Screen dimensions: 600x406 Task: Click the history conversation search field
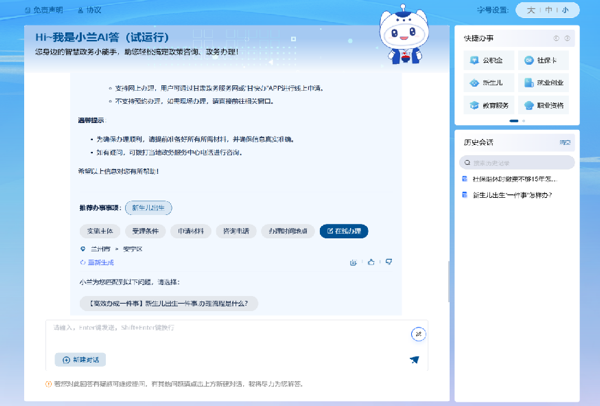coord(520,162)
